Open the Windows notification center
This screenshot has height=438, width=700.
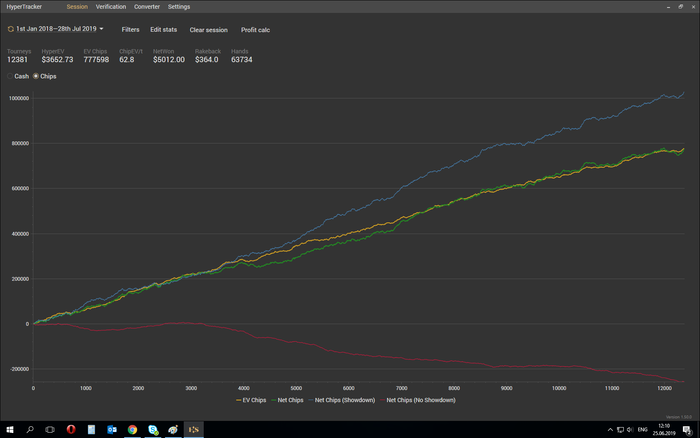687,430
